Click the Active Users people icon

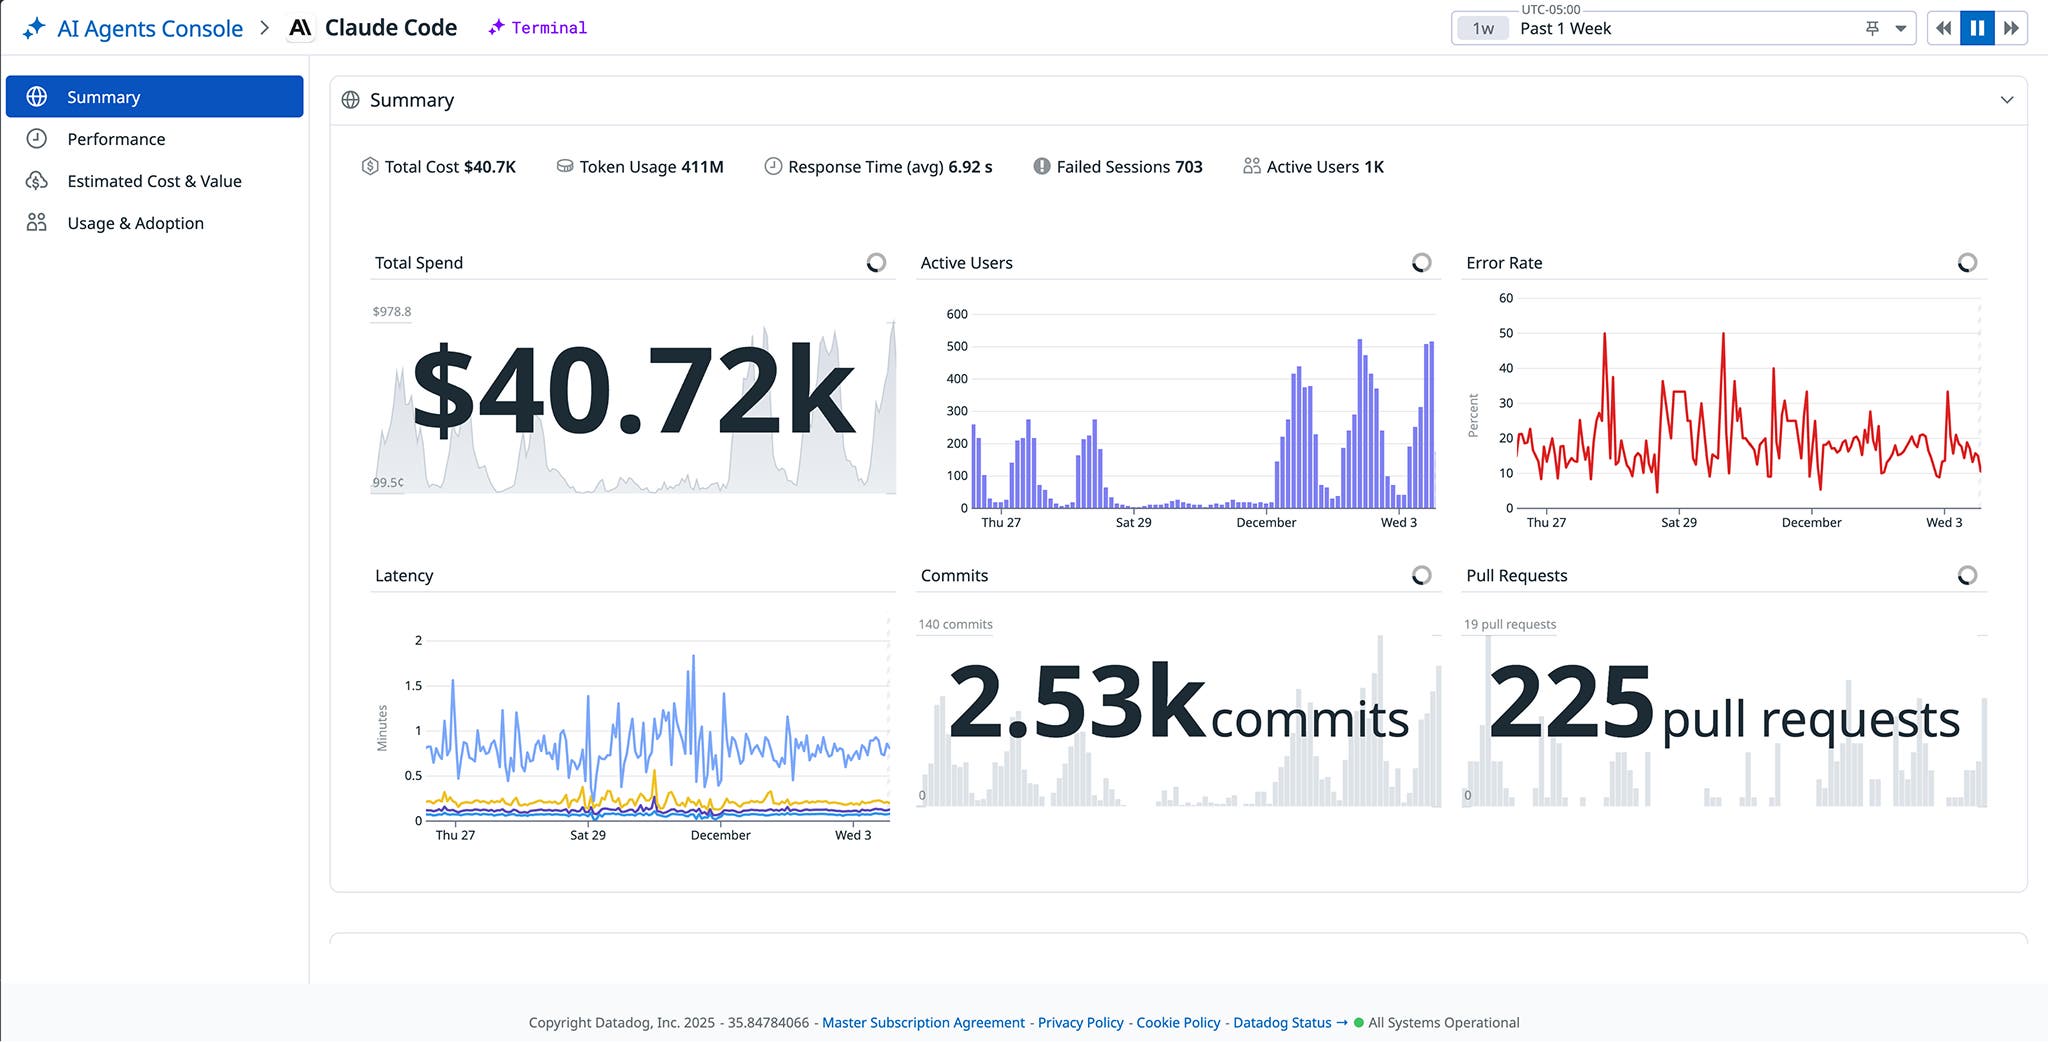pyautogui.click(x=1251, y=166)
